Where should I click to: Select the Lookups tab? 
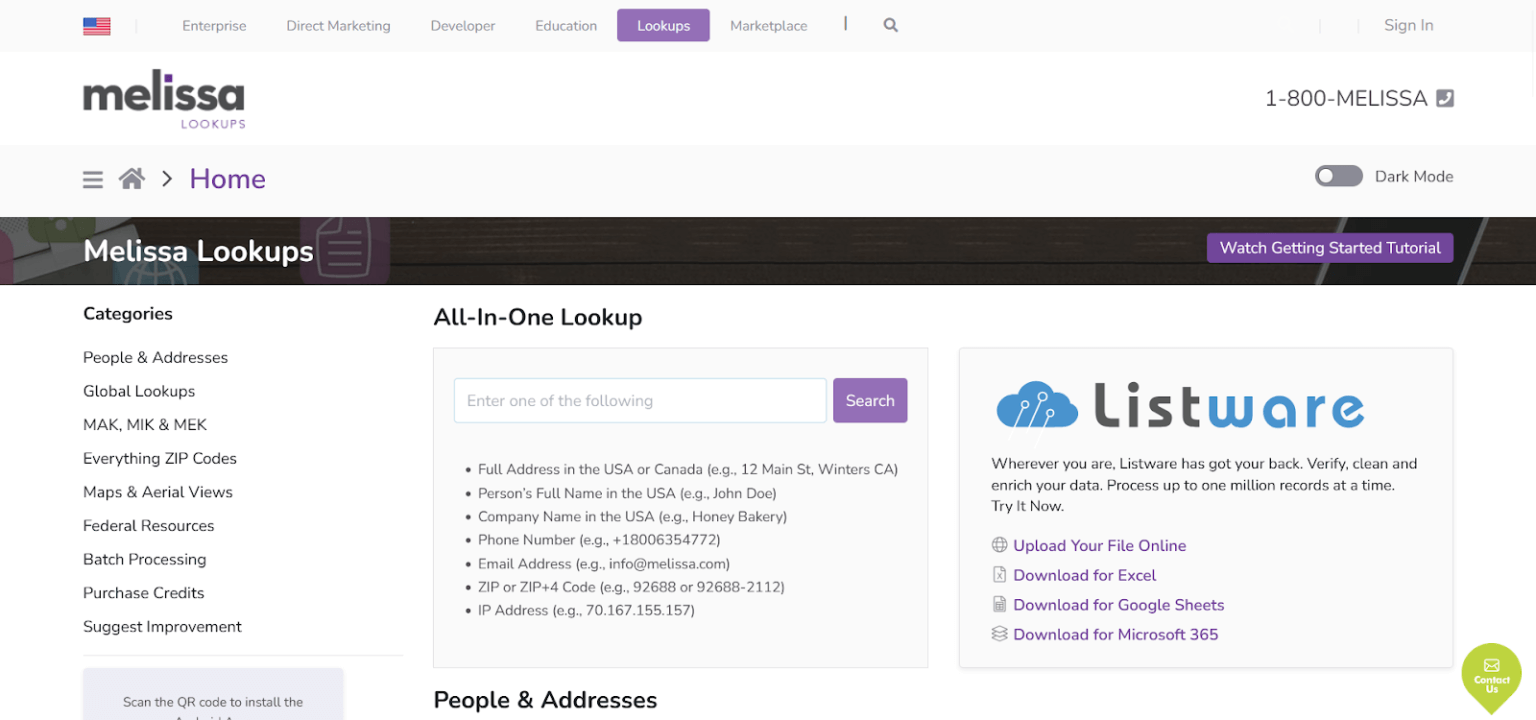(x=663, y=26)
